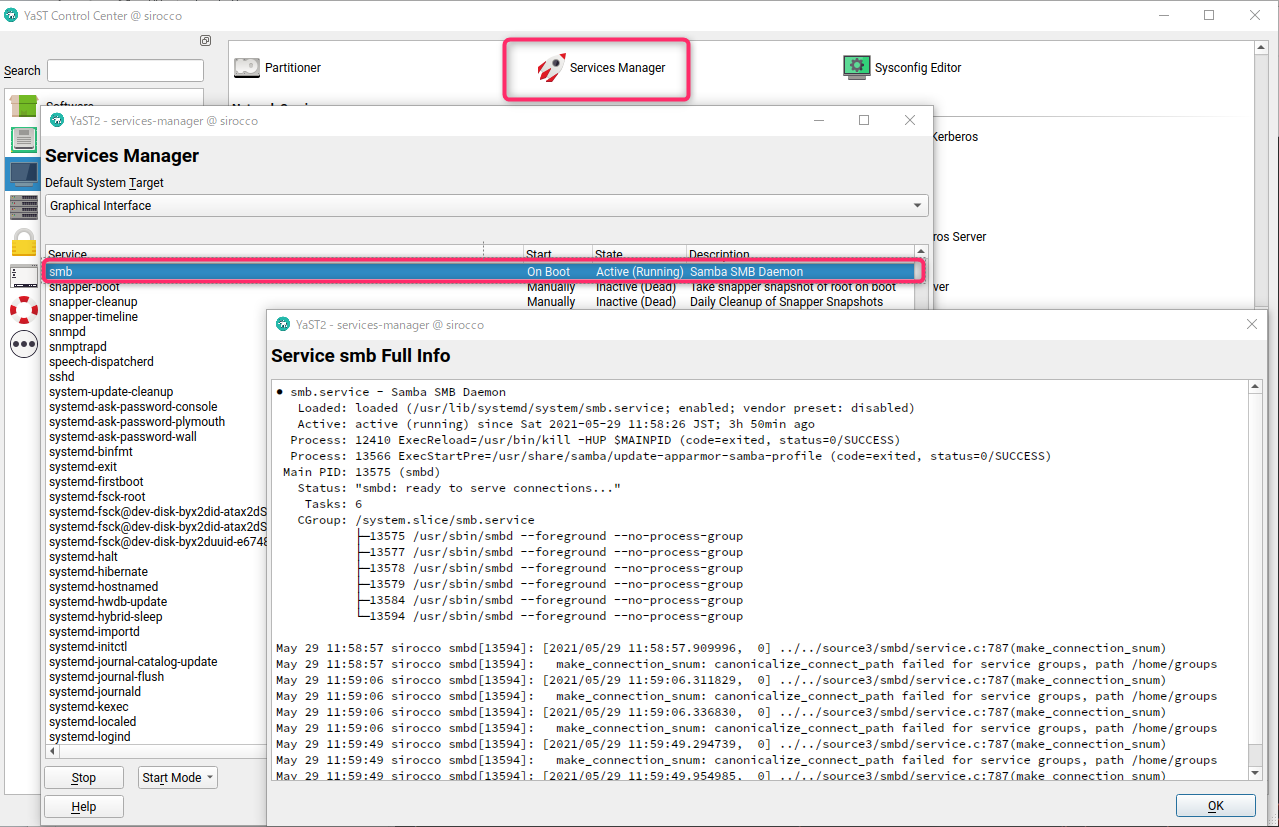Select the systemd-importd service
The width and height of the screenshot is (1279, 827).
pyautogui.click(x=94, y=632)
